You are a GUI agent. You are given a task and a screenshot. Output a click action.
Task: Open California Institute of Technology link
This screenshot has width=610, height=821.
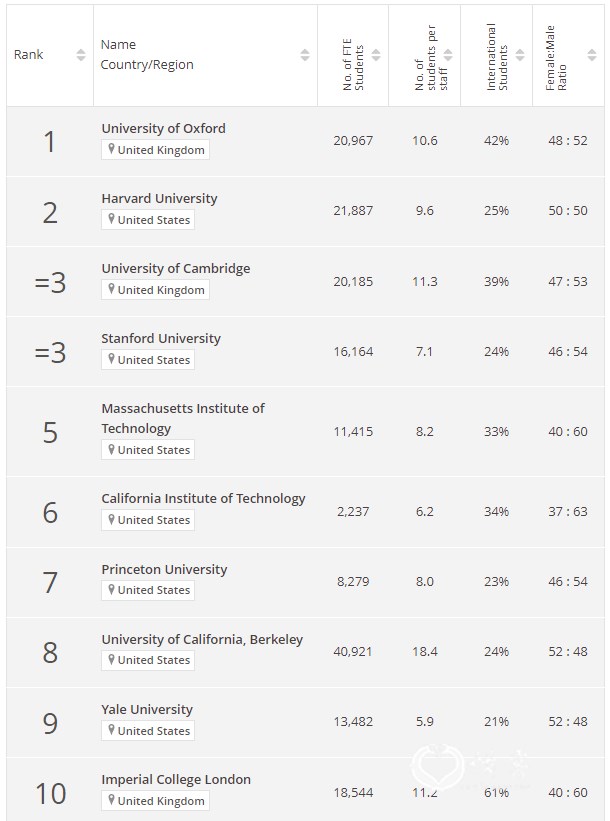point(203,498)
